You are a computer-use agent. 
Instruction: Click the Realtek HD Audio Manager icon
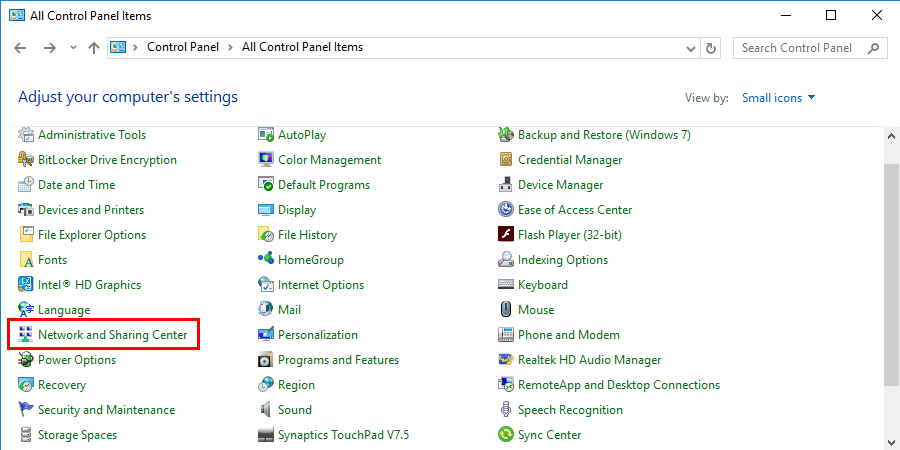click(x=506, y=360)
